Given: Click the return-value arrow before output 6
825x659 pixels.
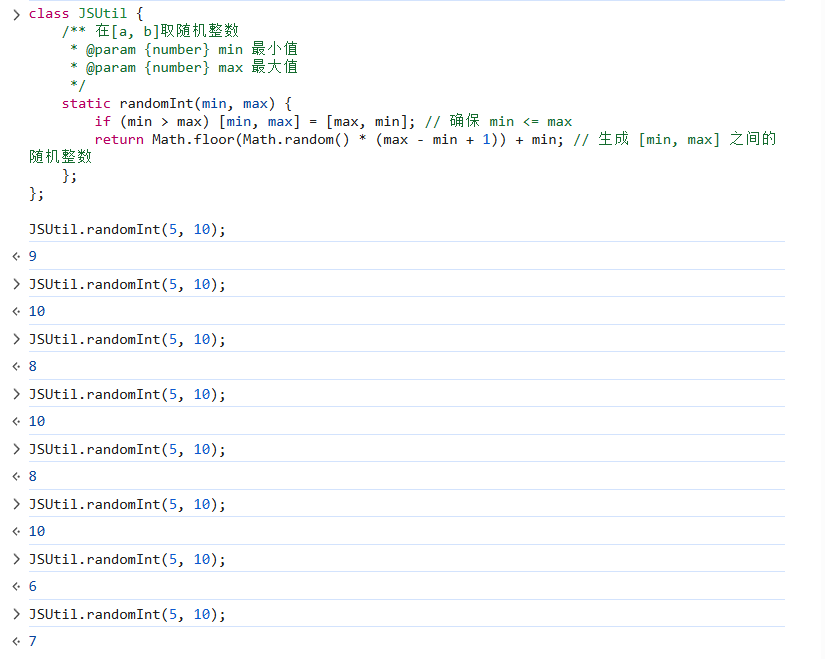Looking at the screenshot, I should click(x=16, y=586).
